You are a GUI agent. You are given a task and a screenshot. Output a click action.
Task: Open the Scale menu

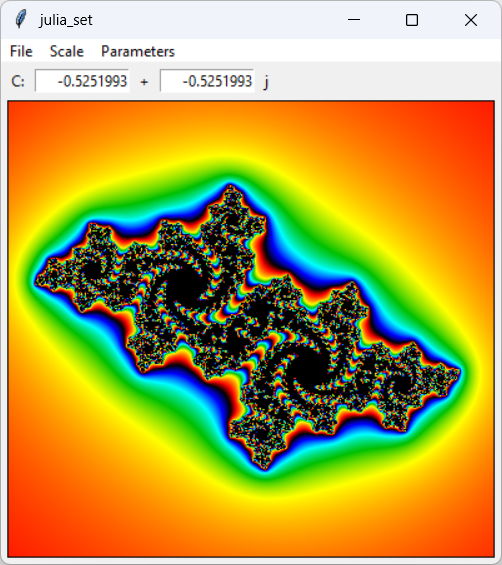(67, 51)
